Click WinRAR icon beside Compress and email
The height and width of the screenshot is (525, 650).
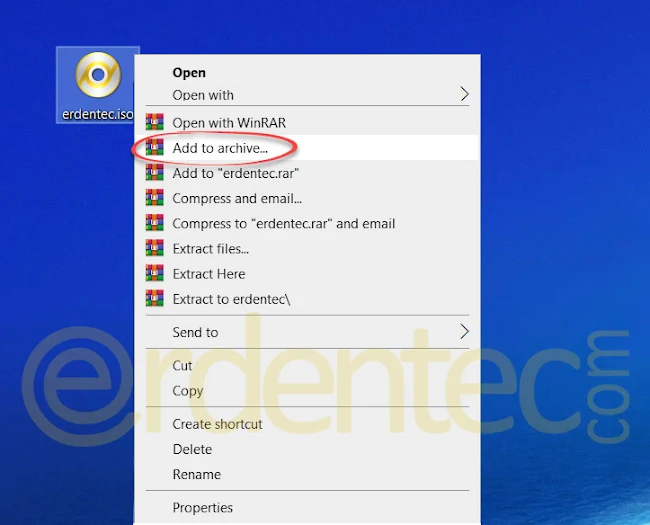click(155, 198)
